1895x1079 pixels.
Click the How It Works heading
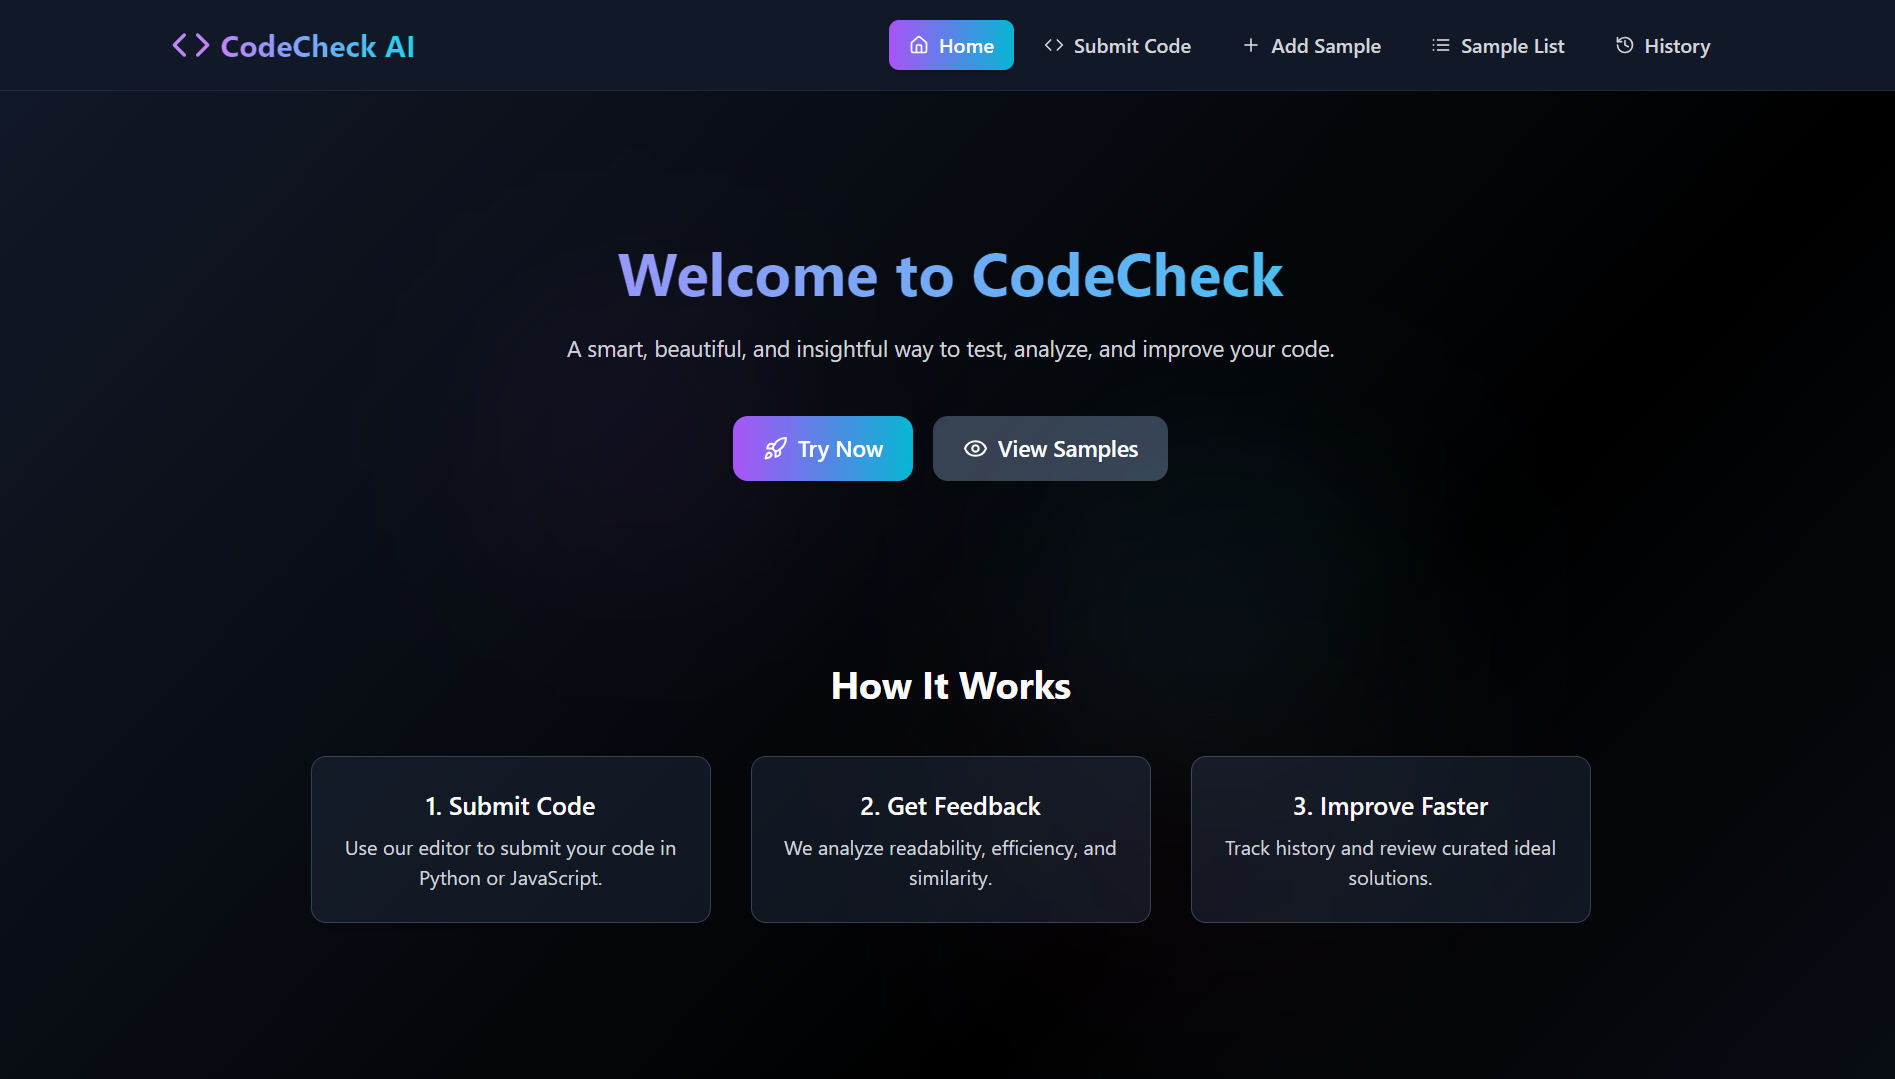pyautogui.click(x=950, y=686)
